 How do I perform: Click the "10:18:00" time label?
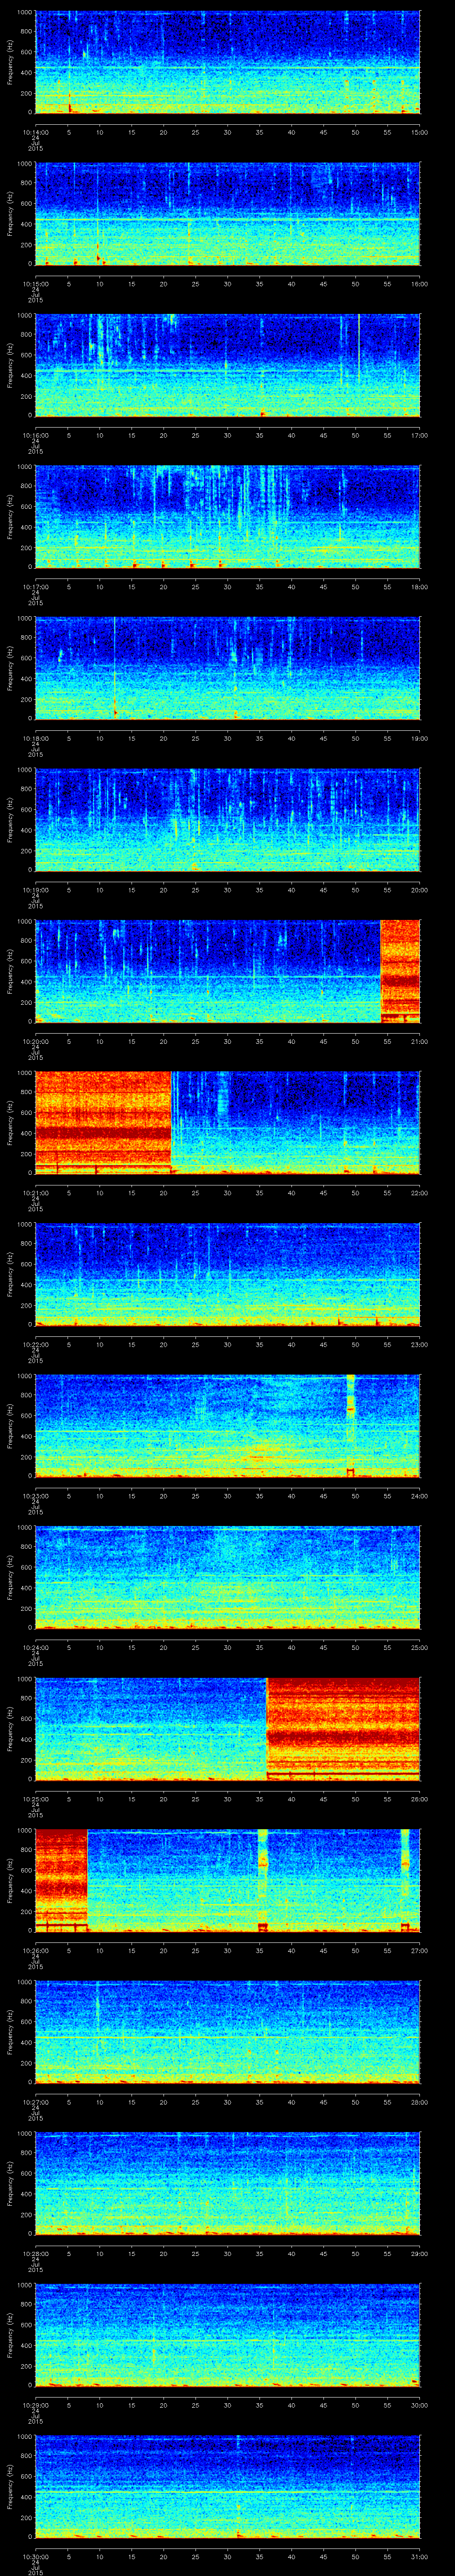[x=35, y=737]
